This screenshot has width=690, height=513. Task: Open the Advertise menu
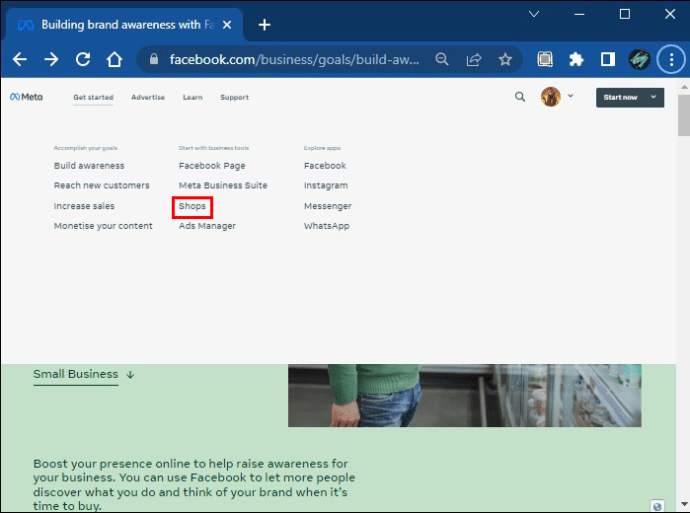click(148, 97)
